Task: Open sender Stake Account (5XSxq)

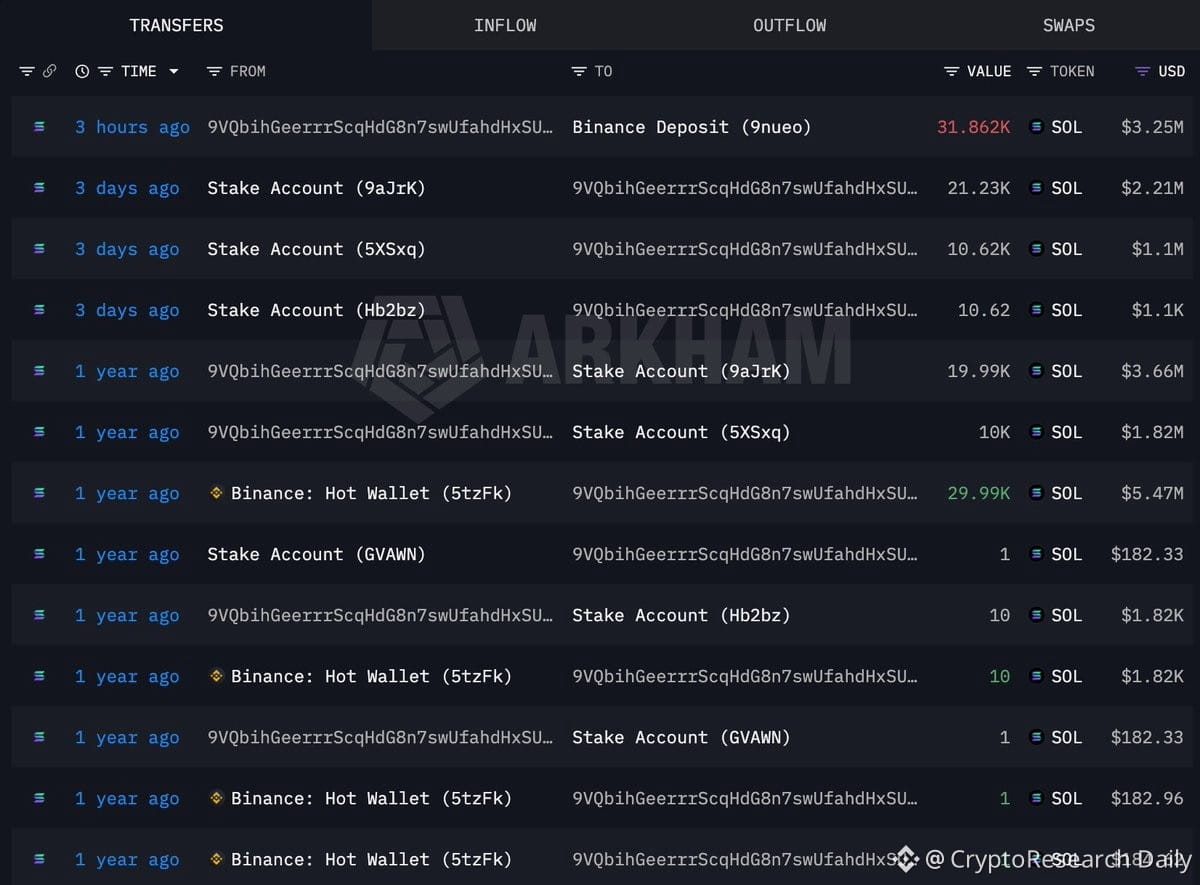Action: (316, 249)
